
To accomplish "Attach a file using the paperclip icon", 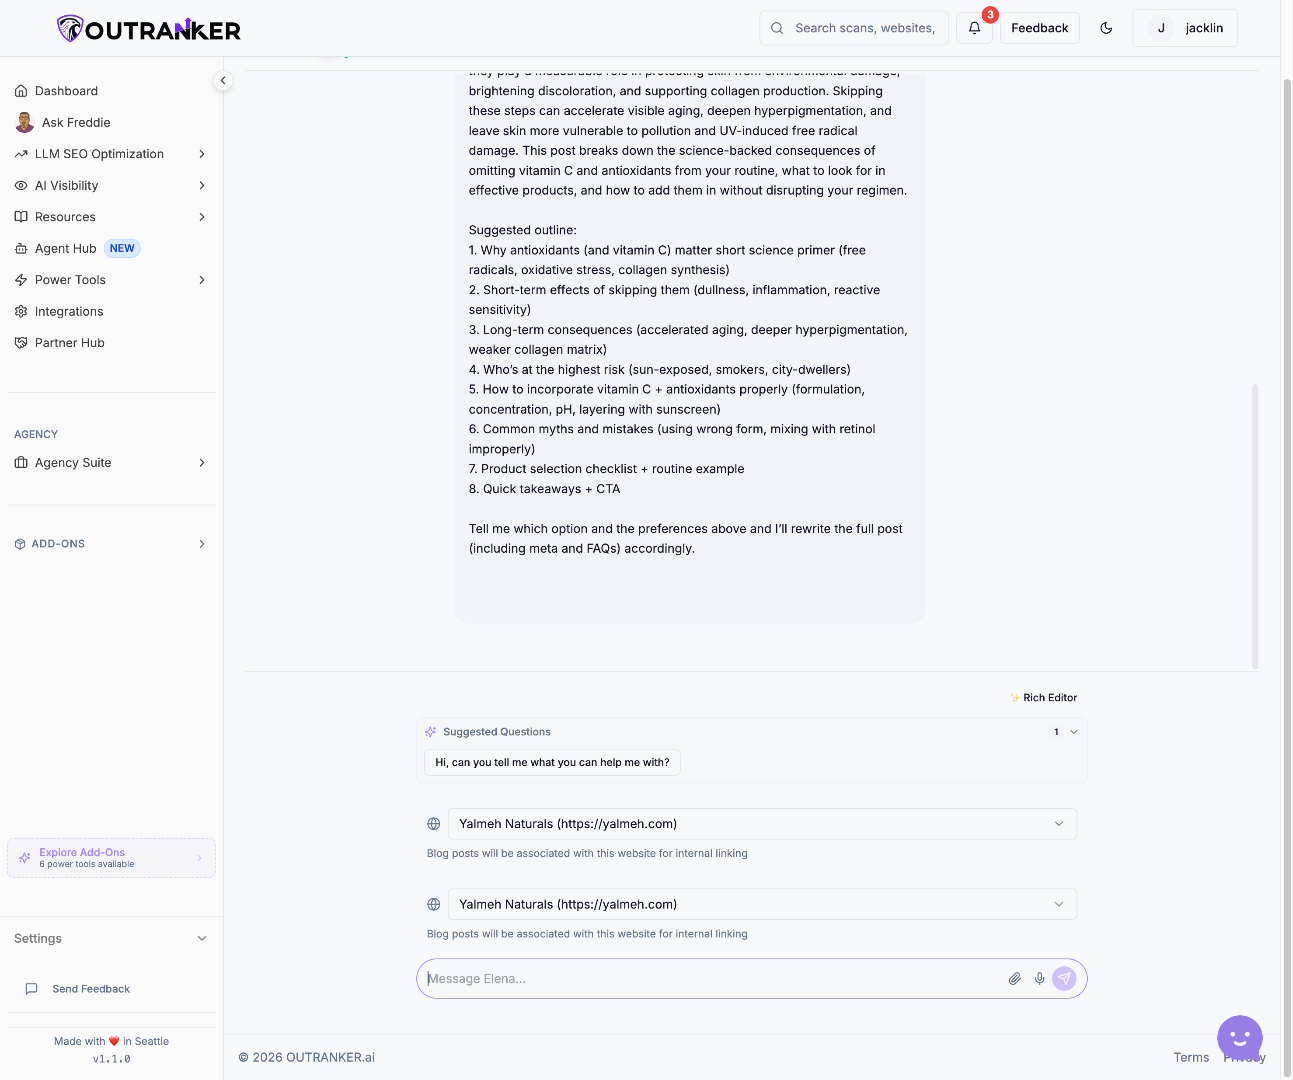I will tap(1014, 979).
